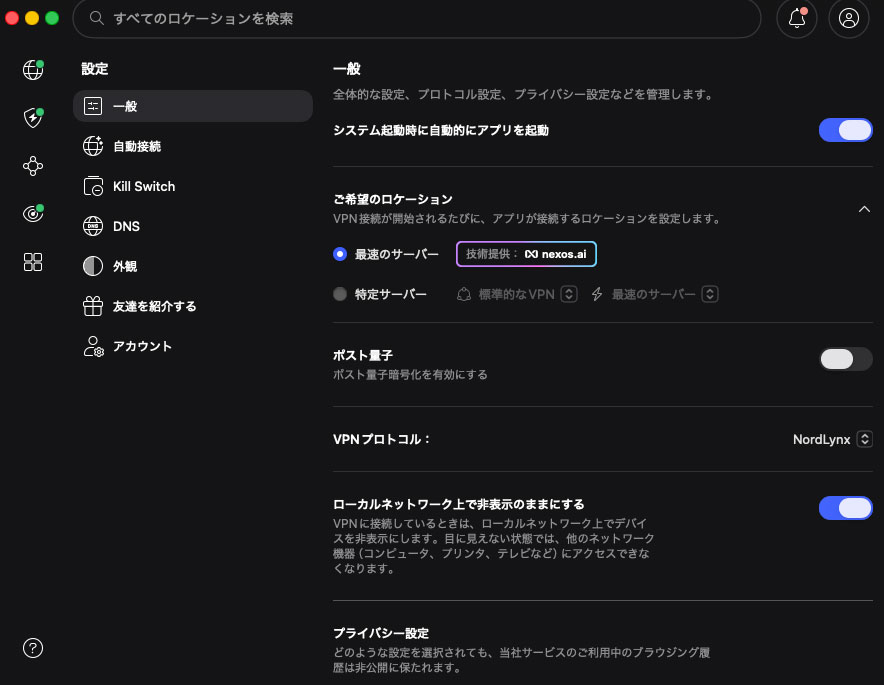Open notifications bell icon
This screenshot has width=884, height=685.
797,19
